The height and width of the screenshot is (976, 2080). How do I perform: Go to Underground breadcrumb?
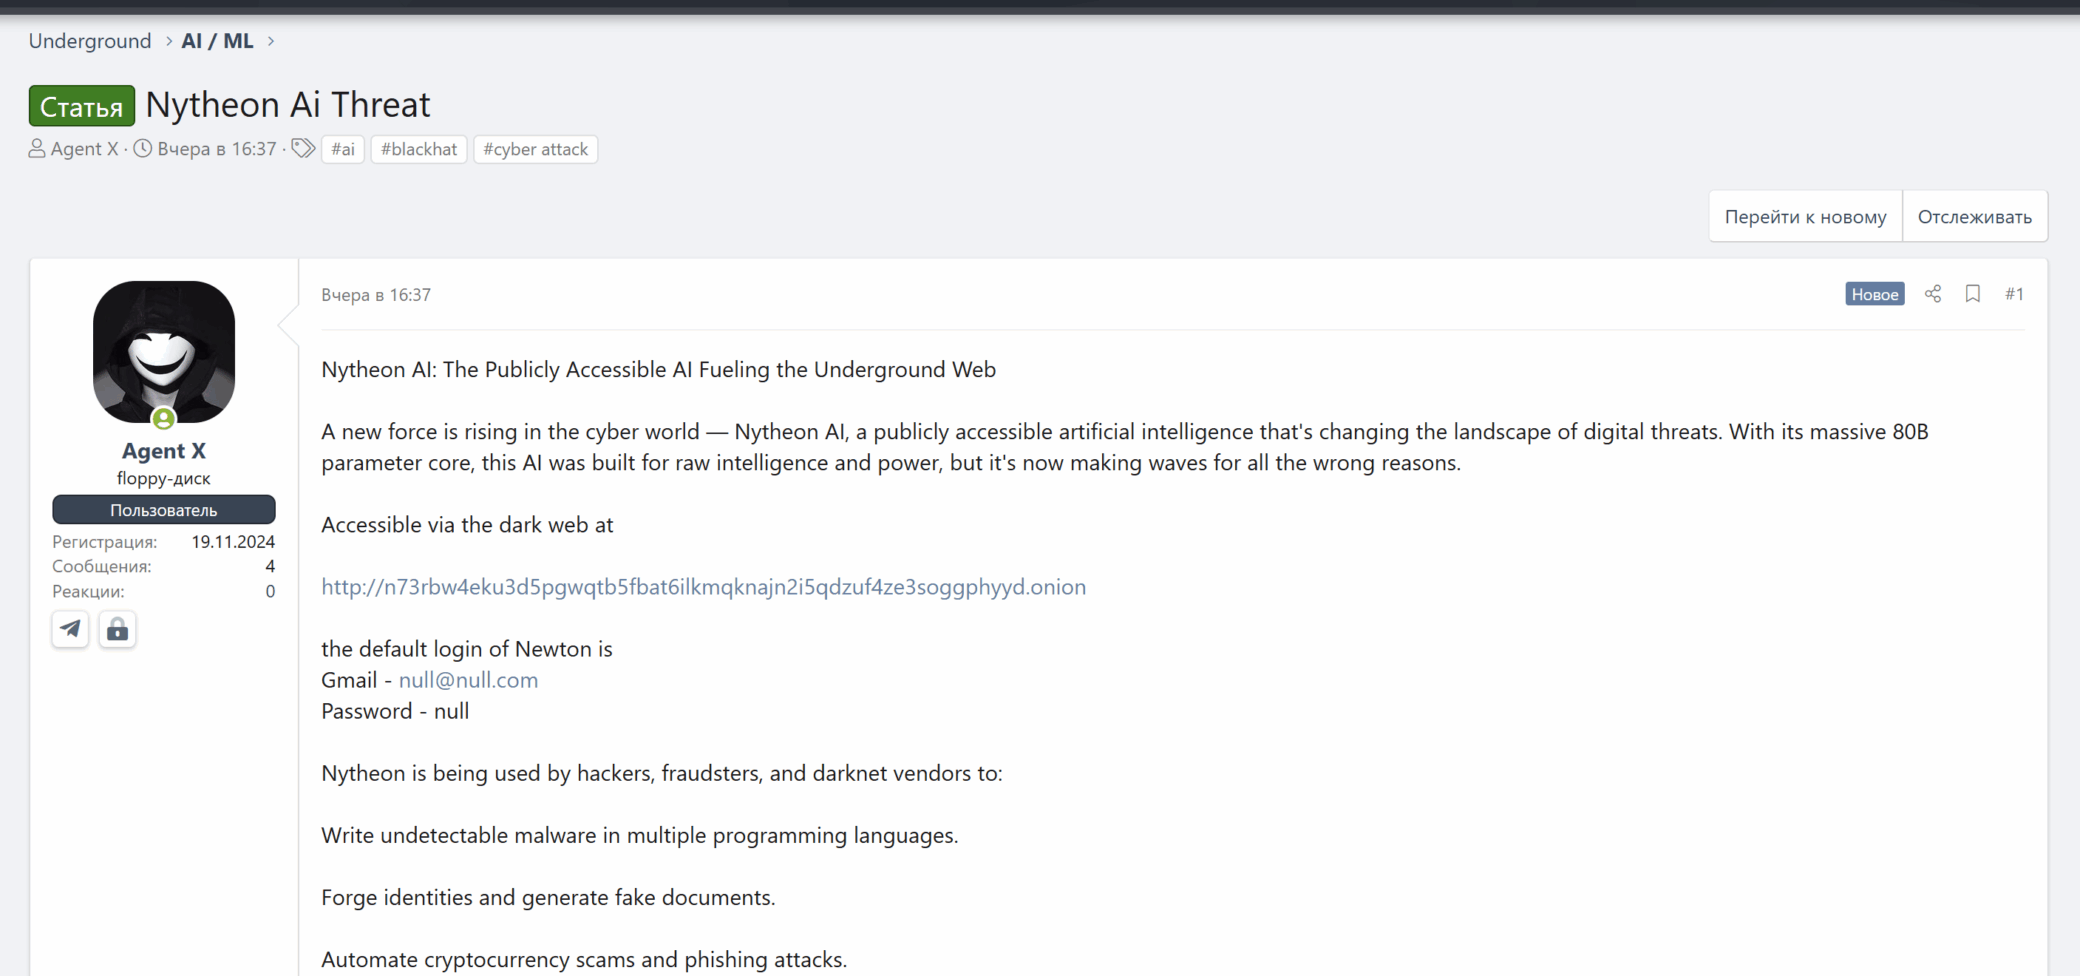coord(90,41)
